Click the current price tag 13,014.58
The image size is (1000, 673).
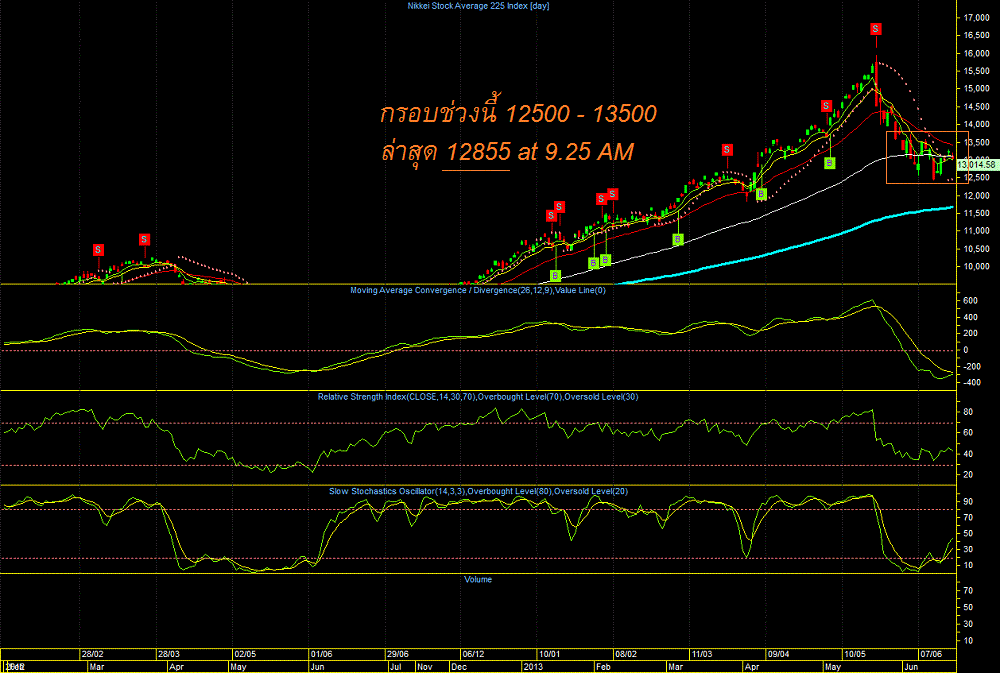click(x=976, y=165)
